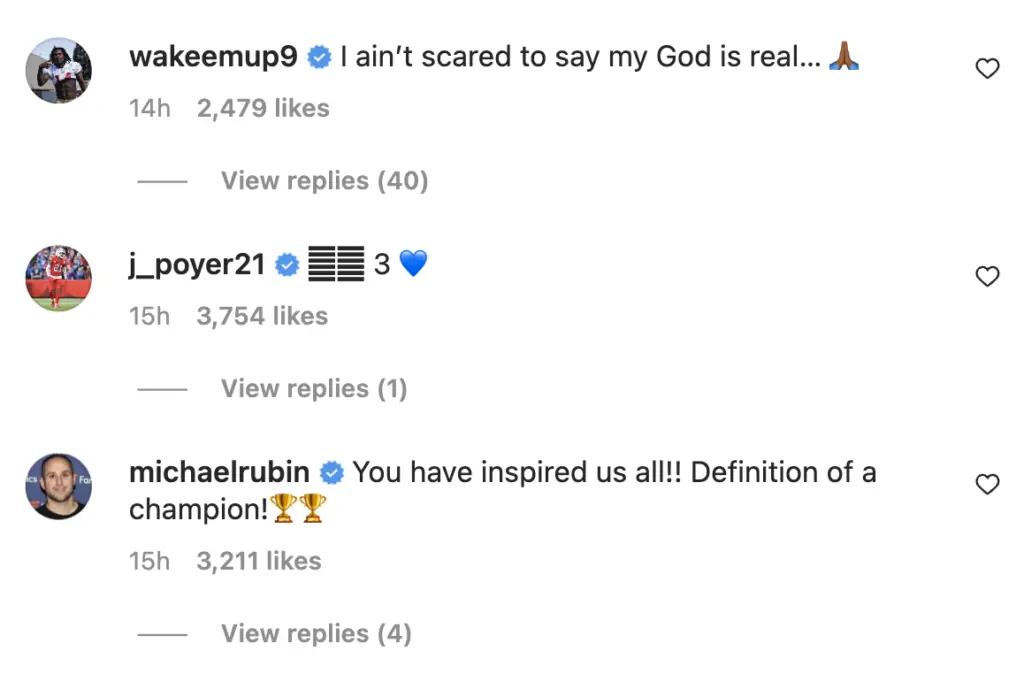
Task: Click the j_poyer21 username
Action: 197,265
